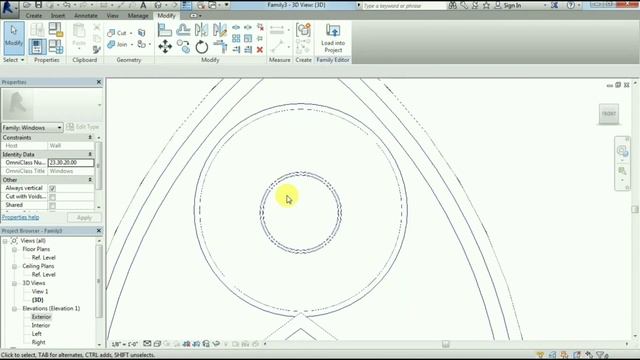Close the Project Browser panel
Viewport: 640px width, 360px height.
[x=99, y=231]
